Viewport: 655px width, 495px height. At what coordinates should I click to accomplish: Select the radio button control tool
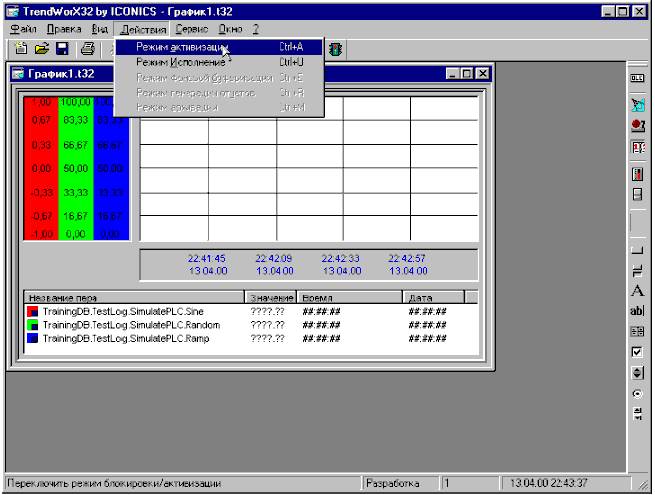coord(637,393)
